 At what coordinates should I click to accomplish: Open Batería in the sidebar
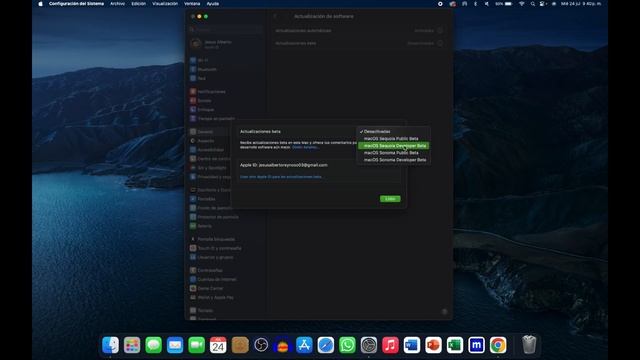coord(226,226)
